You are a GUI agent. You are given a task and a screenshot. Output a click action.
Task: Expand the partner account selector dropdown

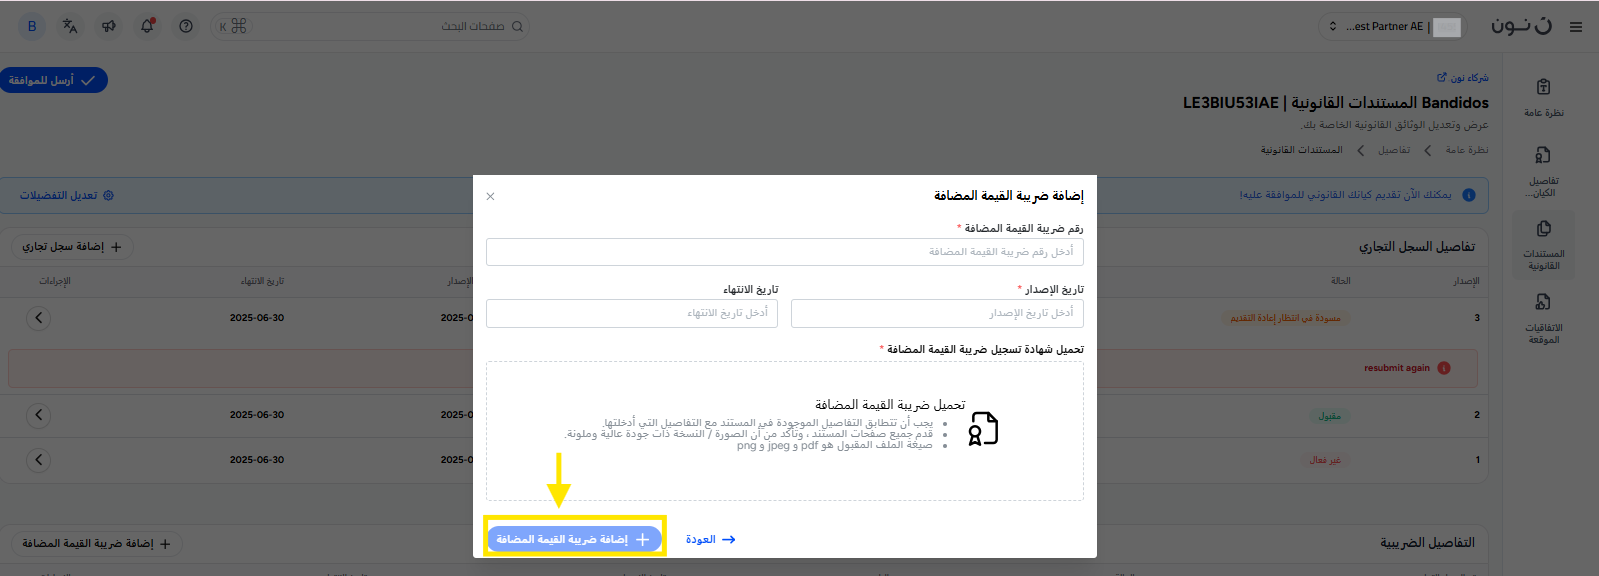(x=1390, y=27)
